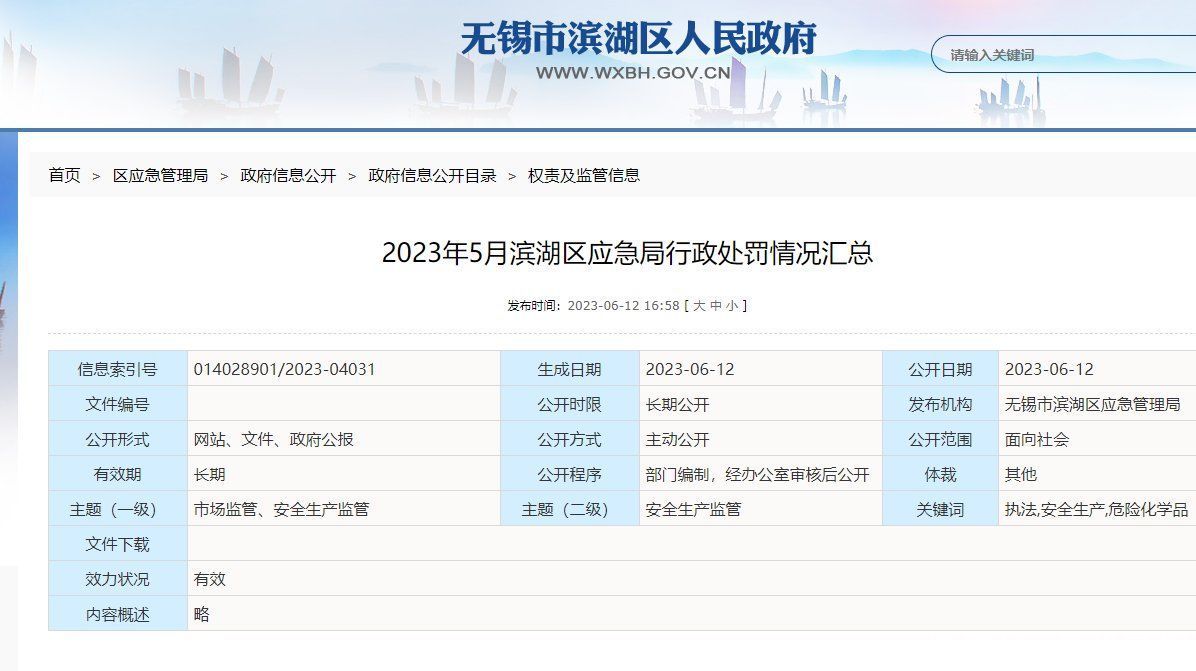The height and width of the screenshot is (671, 1196).
Task: Click the 生成日期 value 2023-06-12
Action: pyautogui.click(x=690, y=369)
